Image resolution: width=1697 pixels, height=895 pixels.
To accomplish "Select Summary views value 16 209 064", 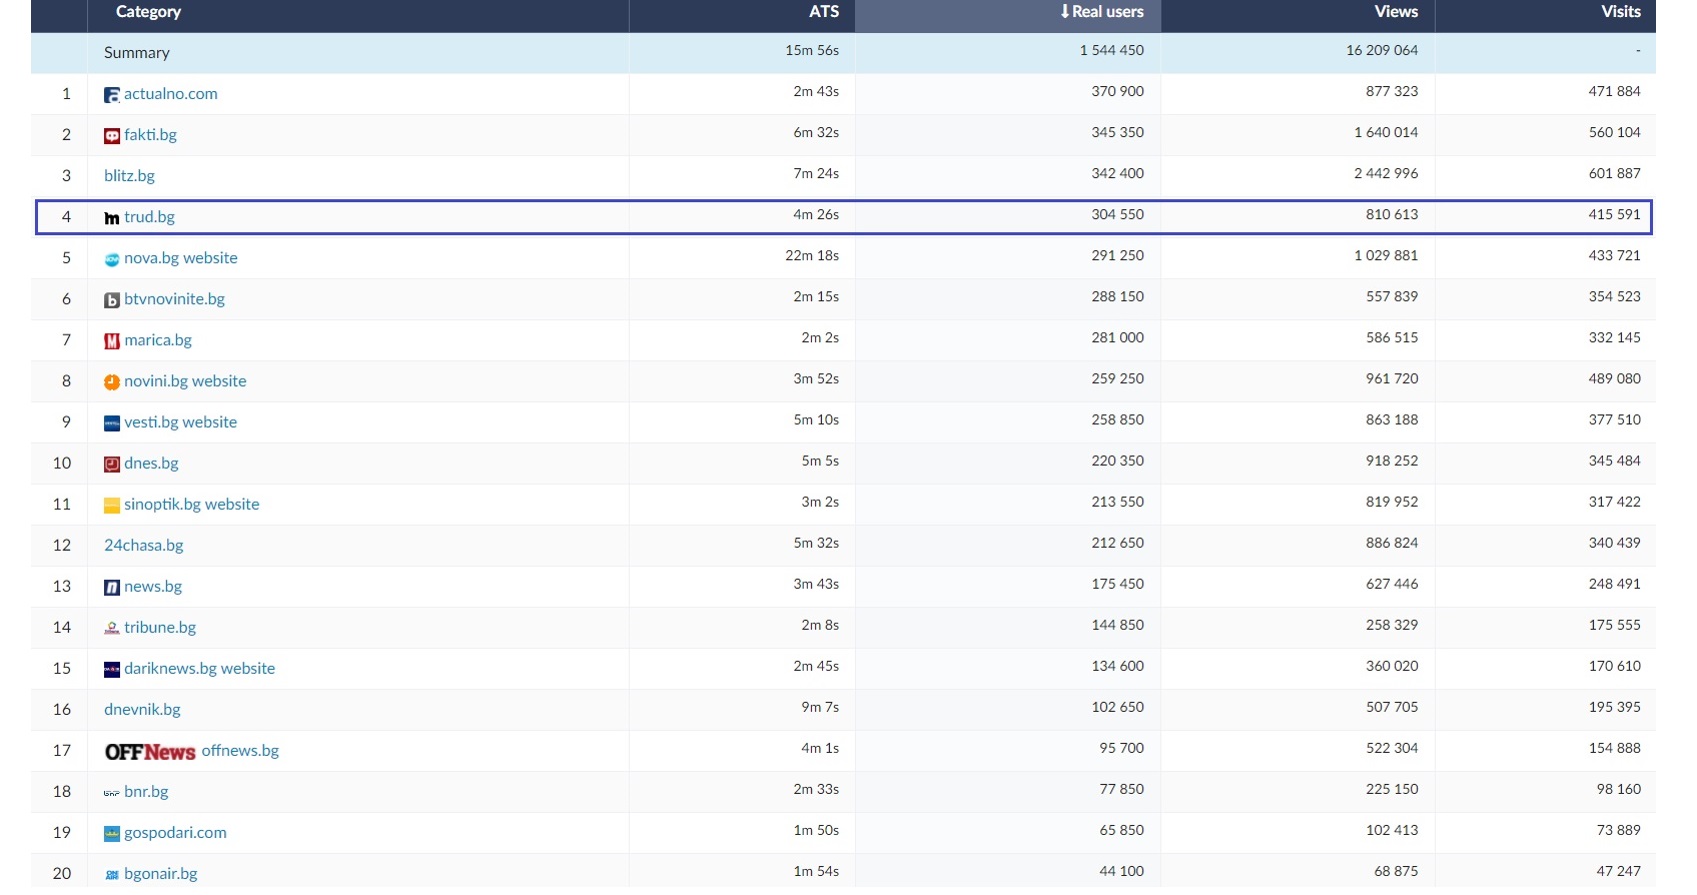I will [1382, 50].
